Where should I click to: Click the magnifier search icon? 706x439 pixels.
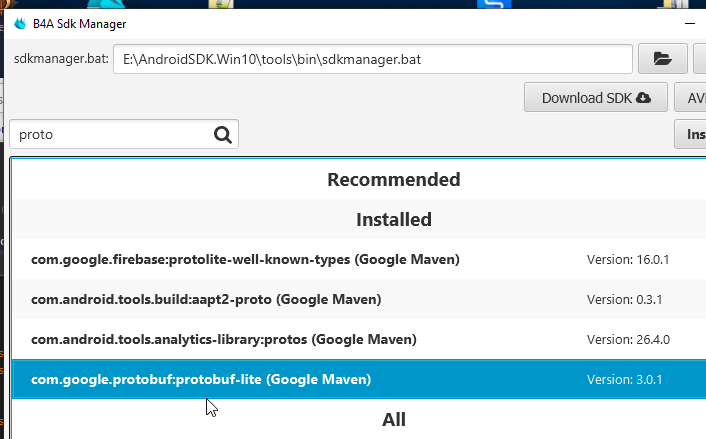(222, 135)
